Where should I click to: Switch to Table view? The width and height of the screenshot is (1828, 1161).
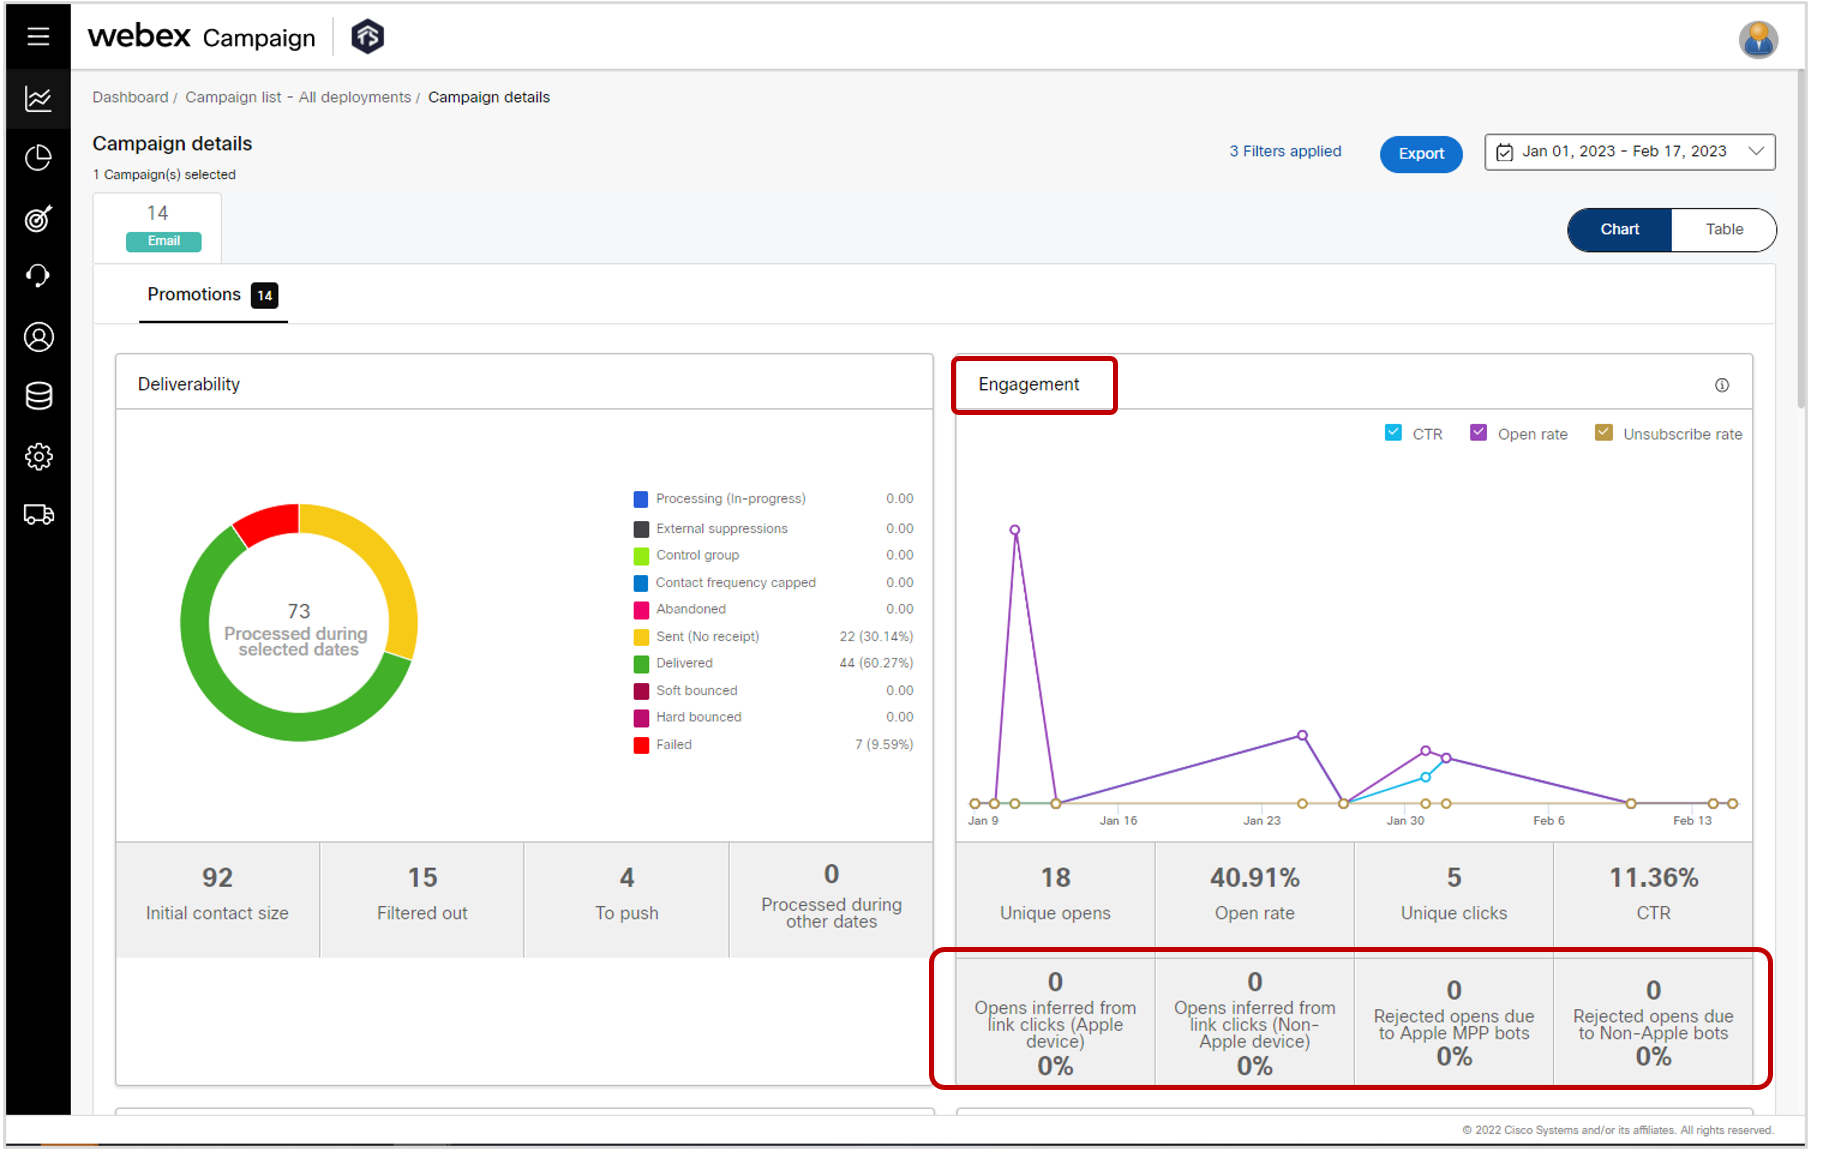(1724, 230)
